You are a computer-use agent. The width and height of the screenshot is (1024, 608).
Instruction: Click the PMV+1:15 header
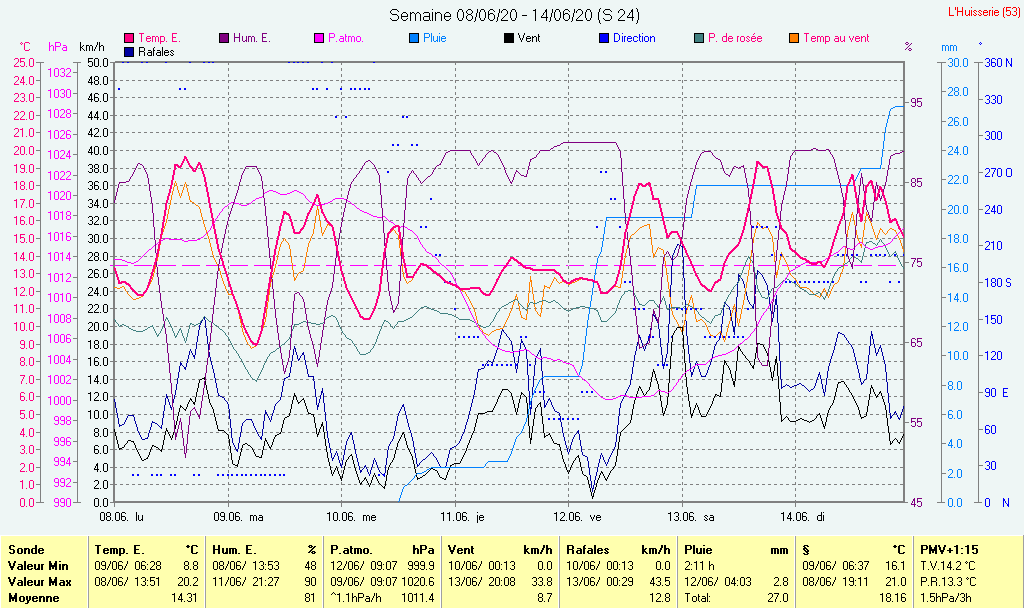tap(949, 551)
